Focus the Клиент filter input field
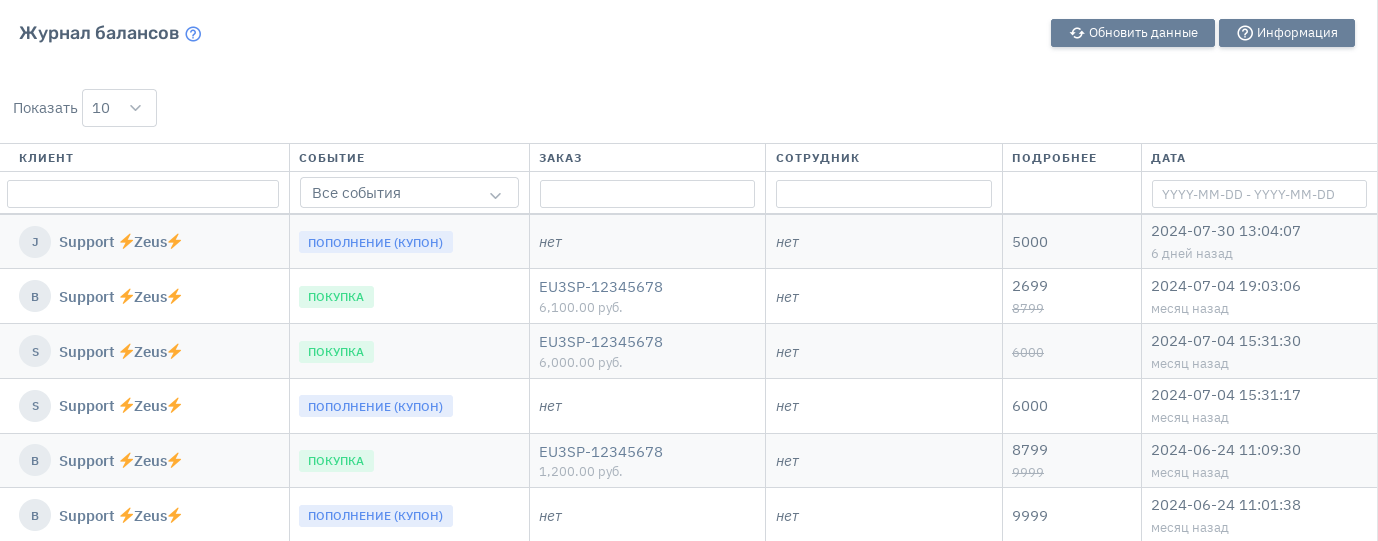1378x541 pixels. [x=143, y=194]
